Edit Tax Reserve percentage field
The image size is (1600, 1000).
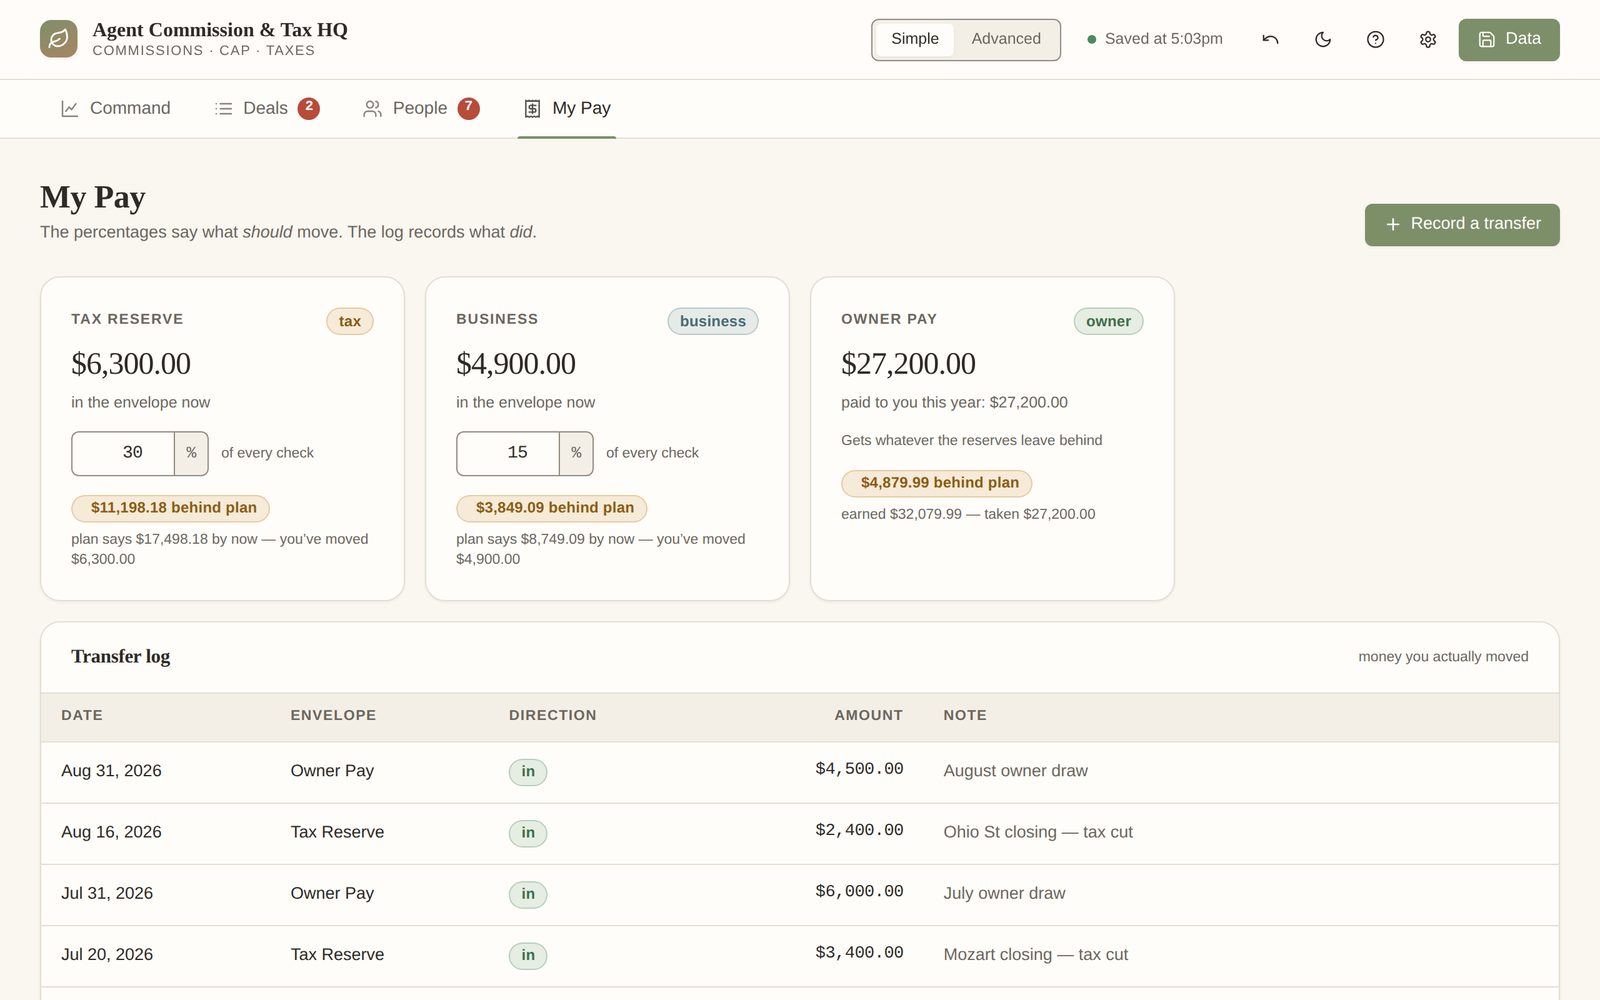click(124, 453)
